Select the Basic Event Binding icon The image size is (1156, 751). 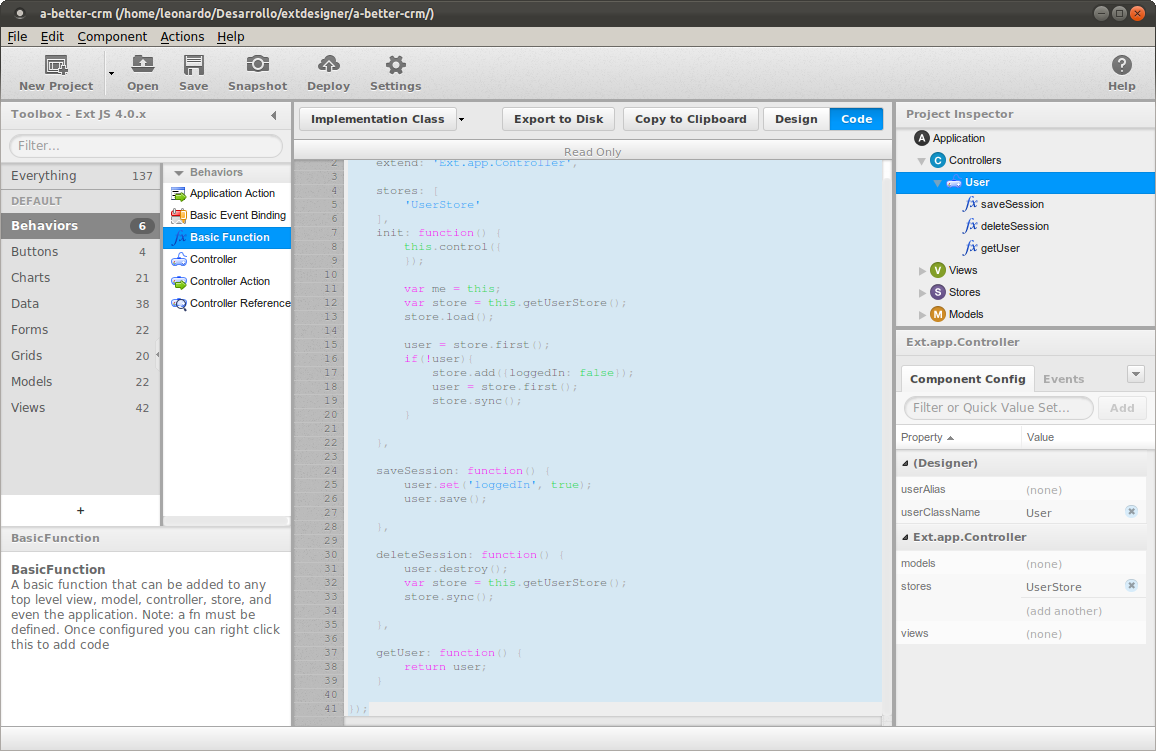(178, 215)
